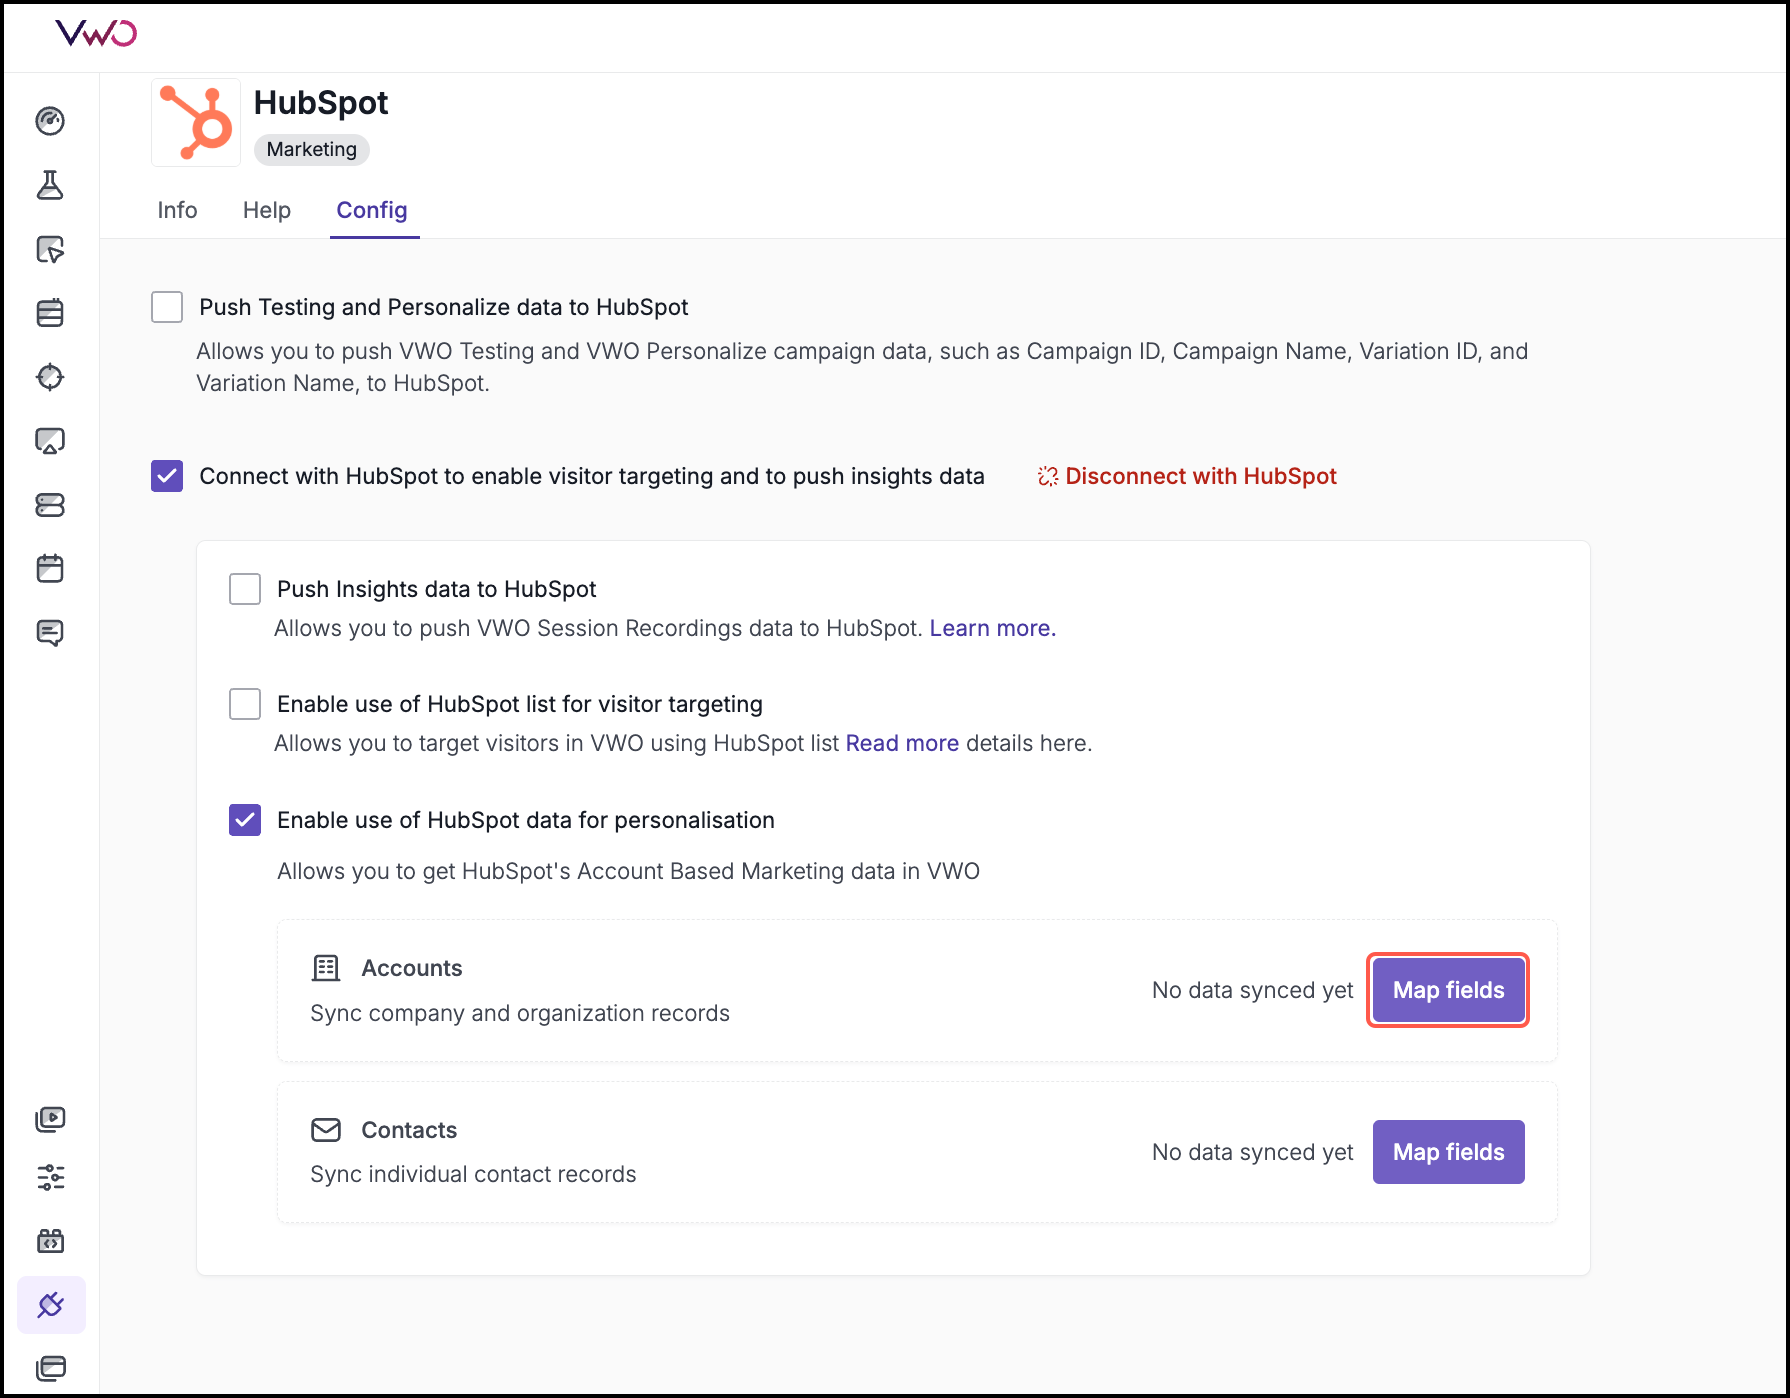Click the VWO logo
Screen dimensions: 1790x1398
point(96,34)
